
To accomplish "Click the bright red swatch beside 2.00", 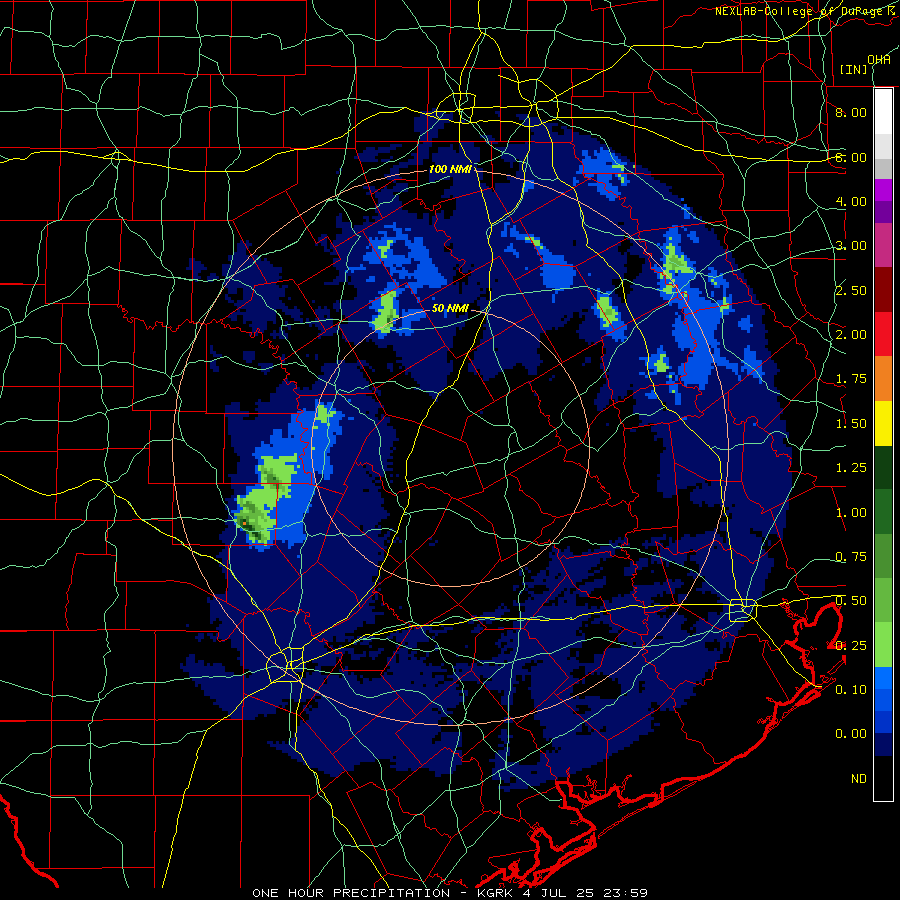I will pos(883,333).
